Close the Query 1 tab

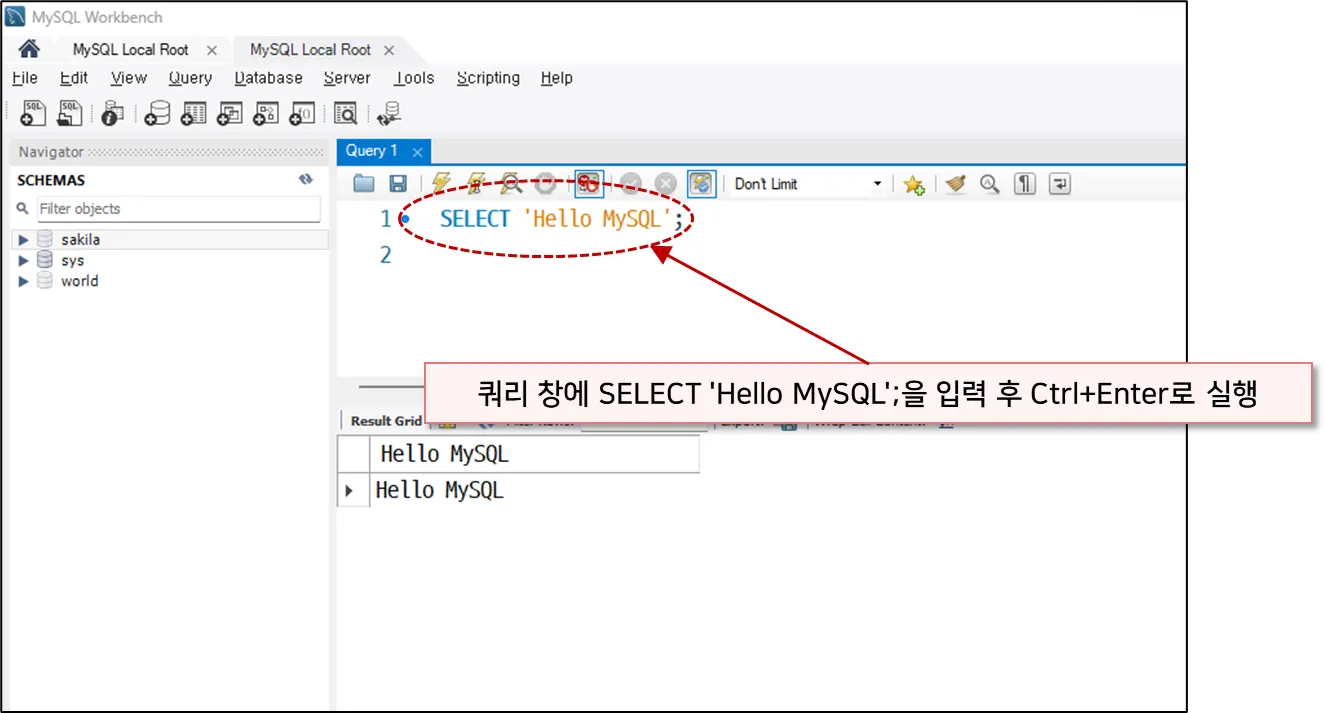pyautogui.click(x=418, y=152)
